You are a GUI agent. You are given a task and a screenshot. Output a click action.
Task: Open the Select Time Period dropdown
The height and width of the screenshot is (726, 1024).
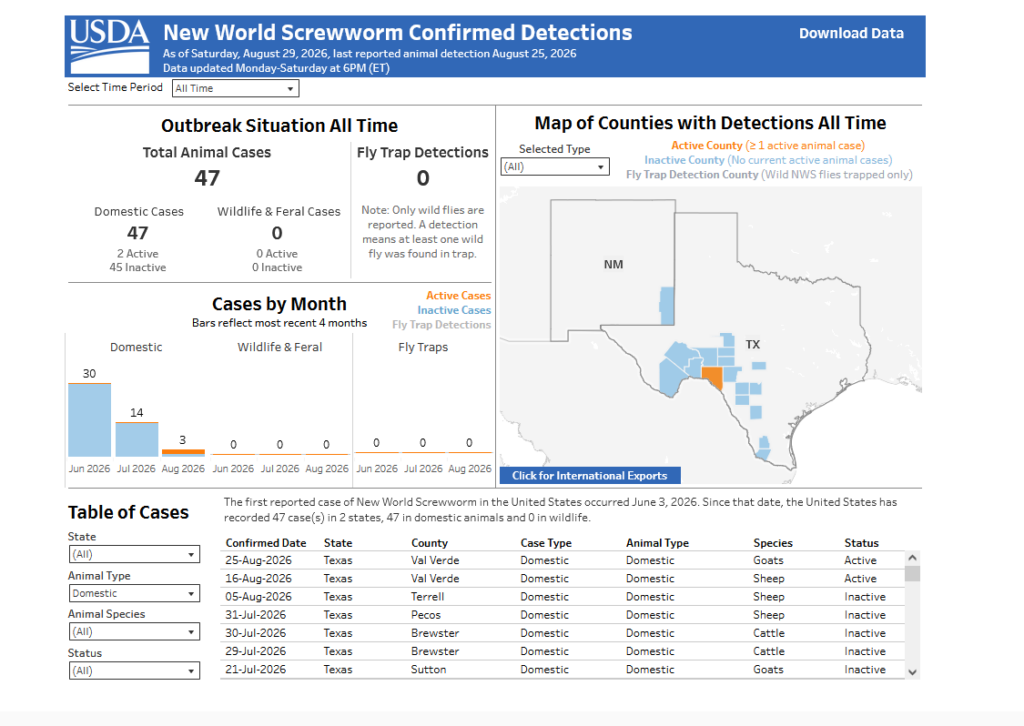point(235,88)
